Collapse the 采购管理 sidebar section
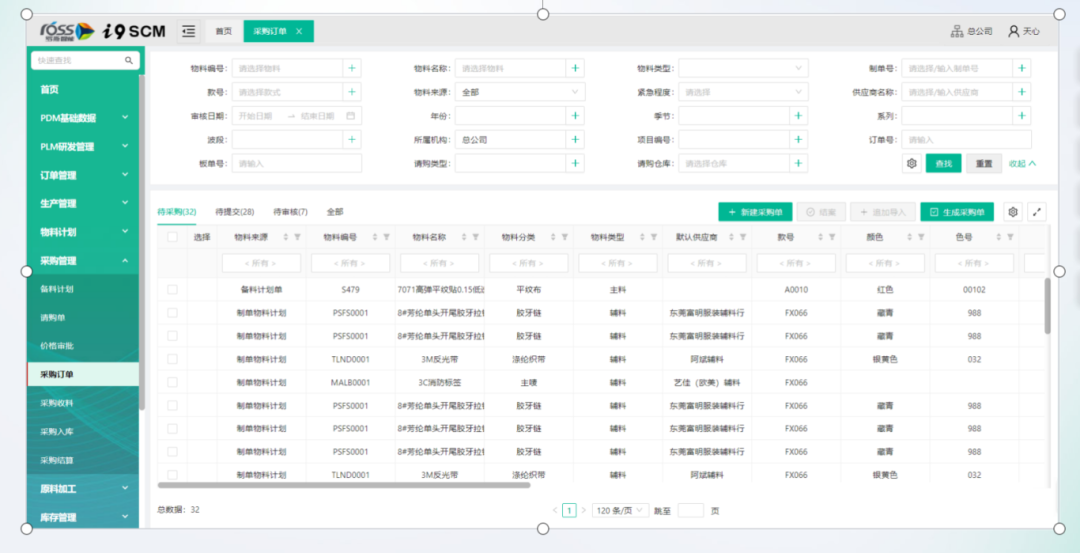Viewport: 1080px width, 553px height. tap(83, 260)
